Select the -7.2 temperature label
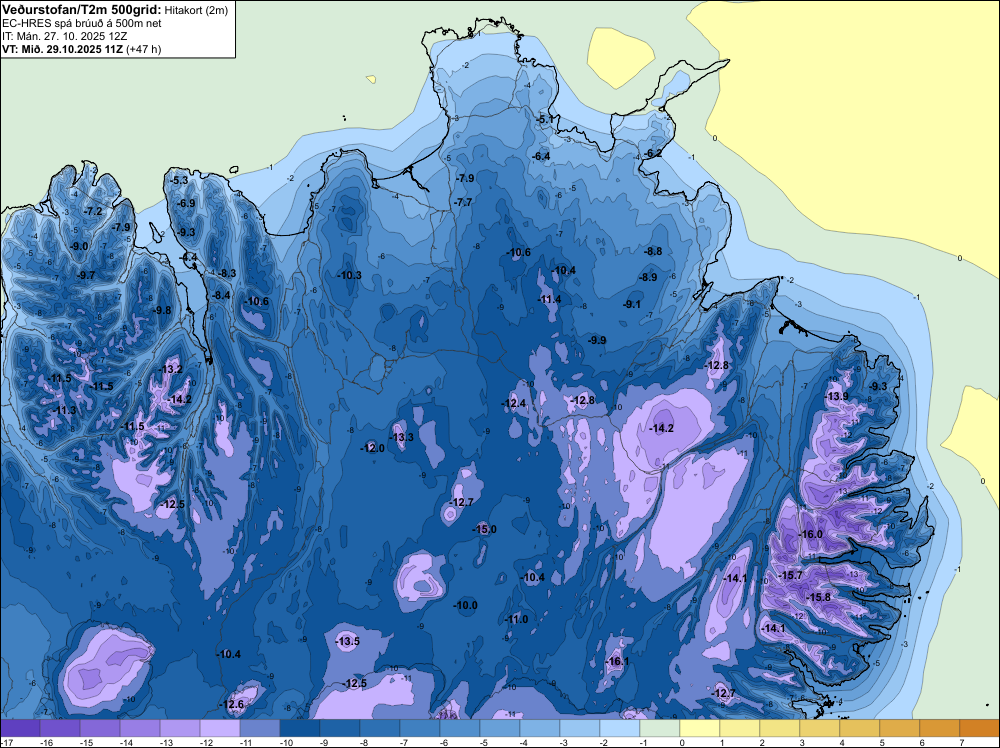Viewport: 1000px width, 748px height. click(93, 212)
